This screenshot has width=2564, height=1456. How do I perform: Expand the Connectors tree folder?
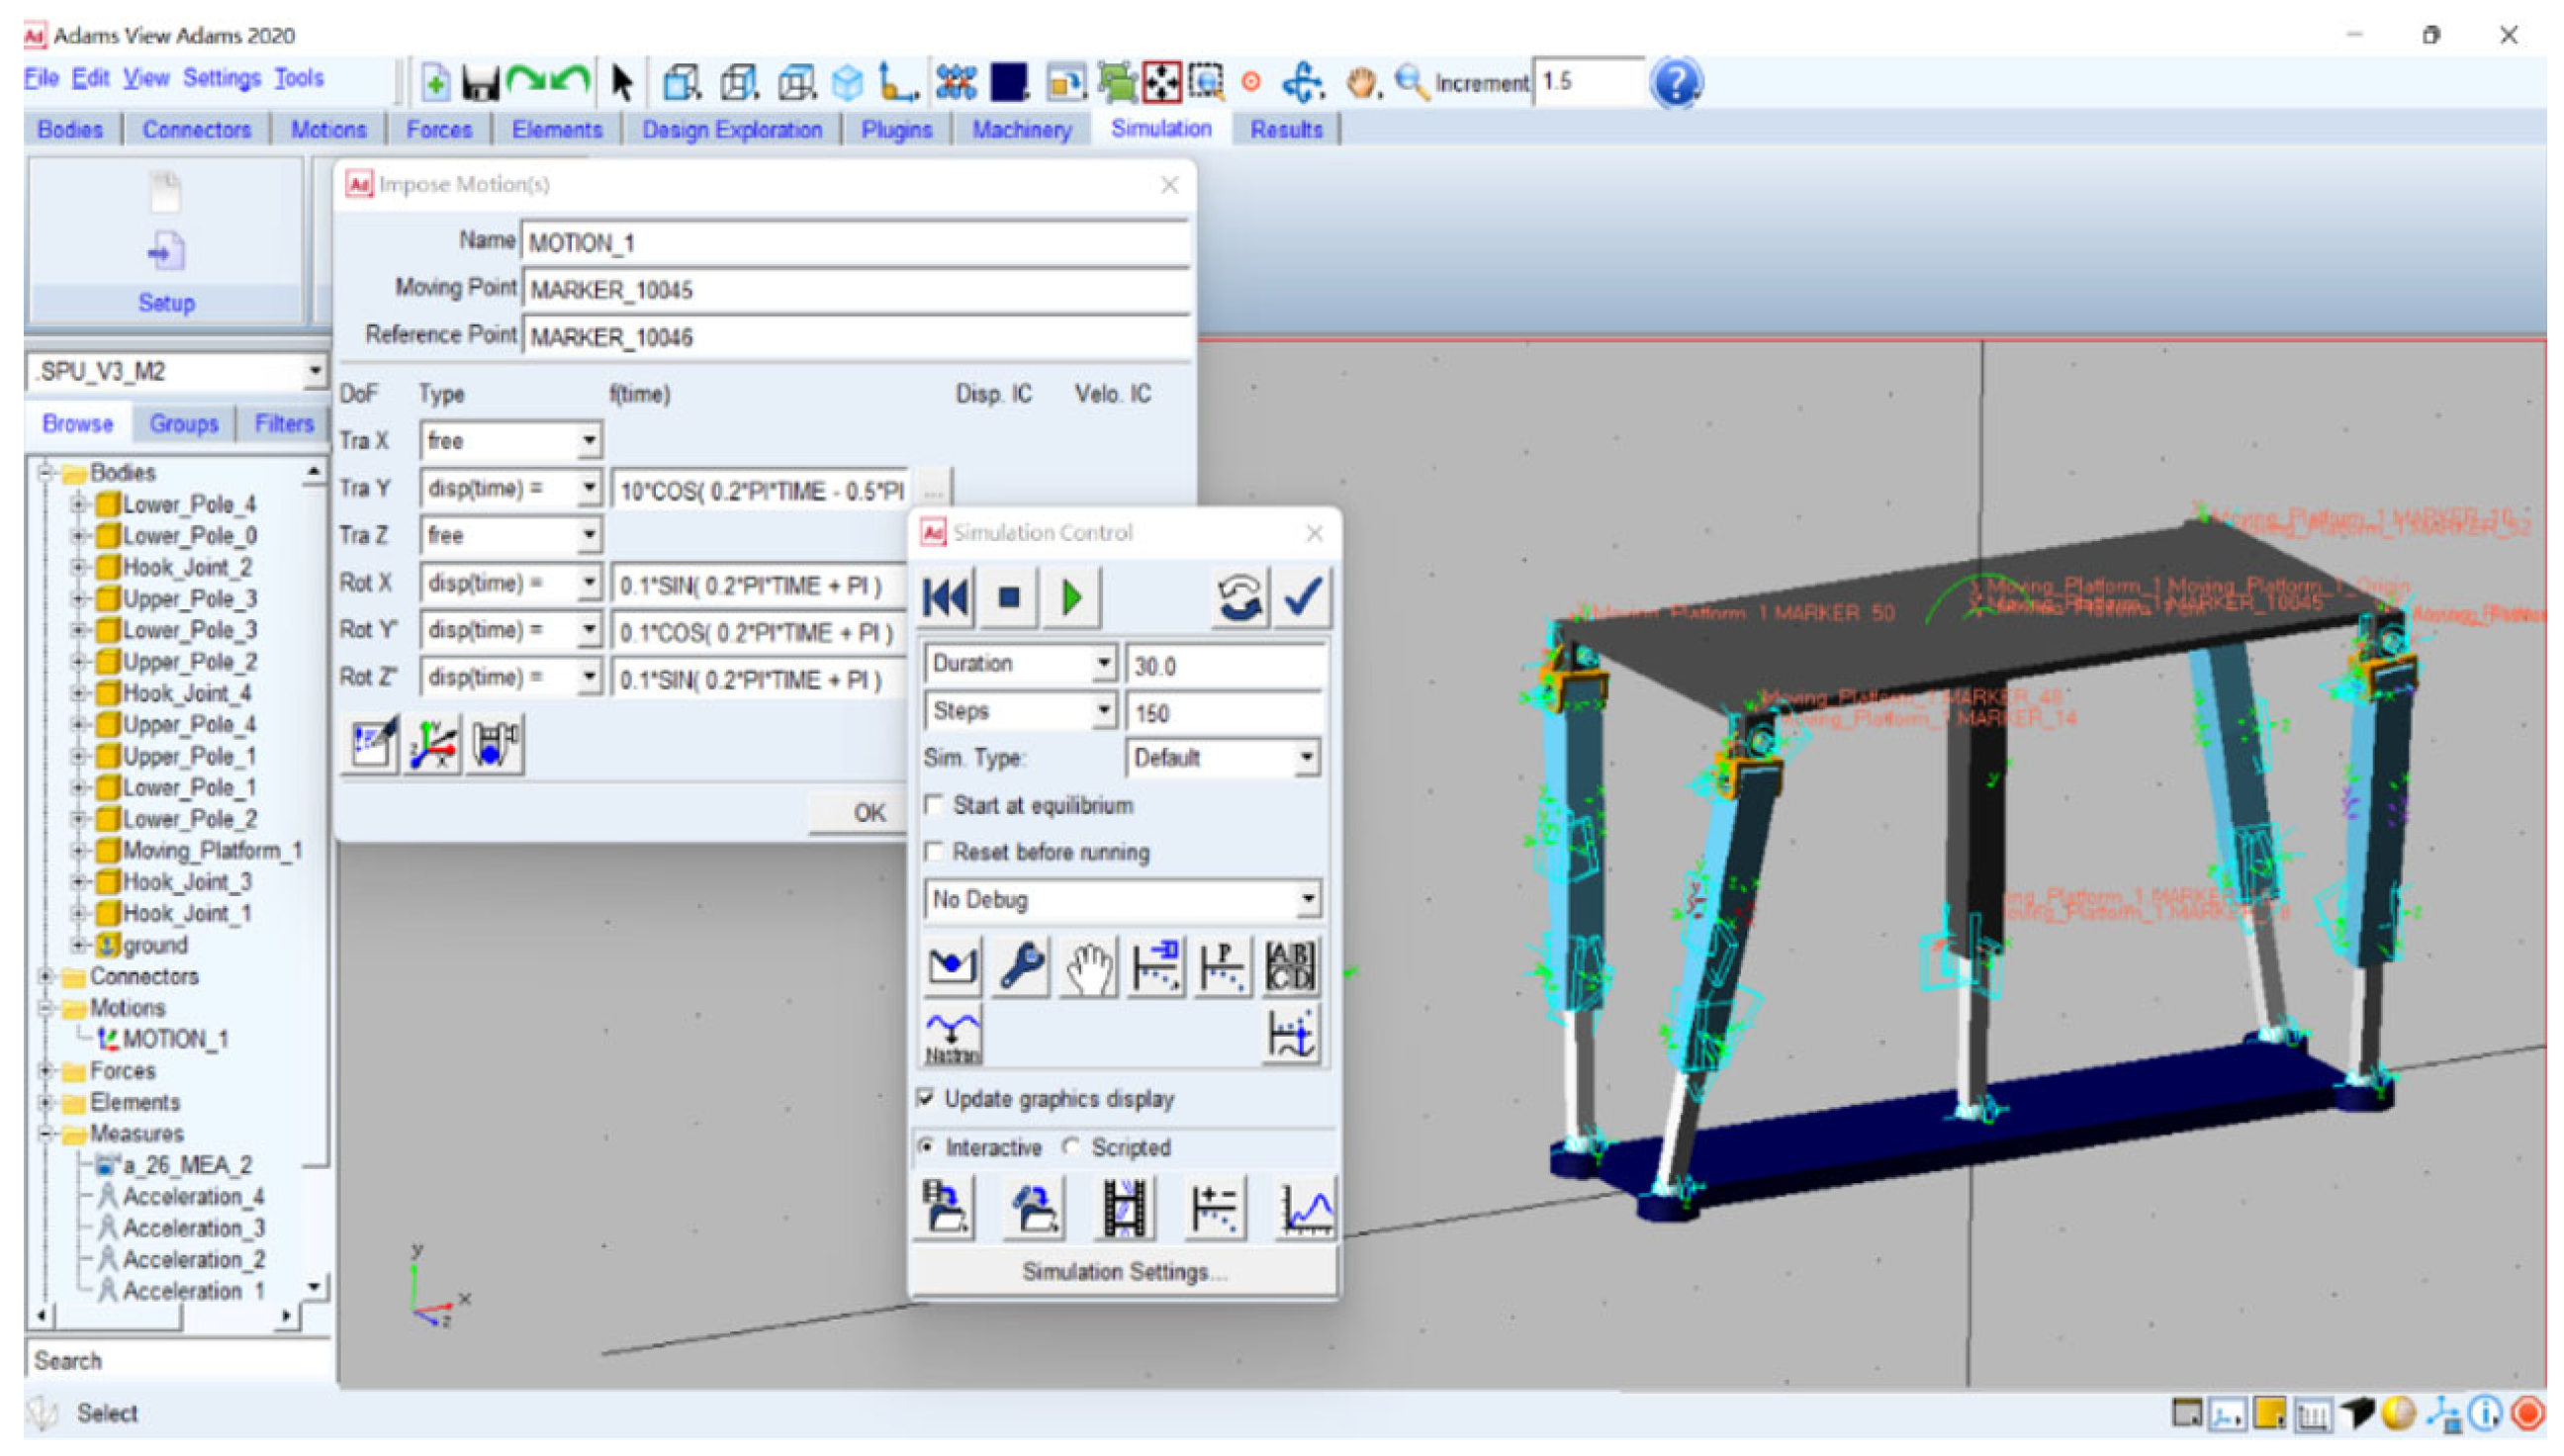tap(45, 976)
